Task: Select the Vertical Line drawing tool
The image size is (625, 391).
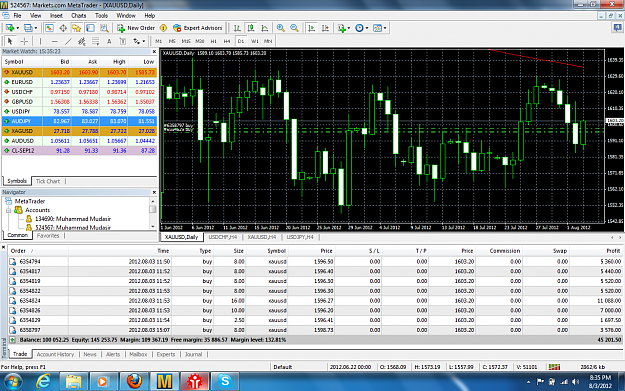Action: point(40,41)
